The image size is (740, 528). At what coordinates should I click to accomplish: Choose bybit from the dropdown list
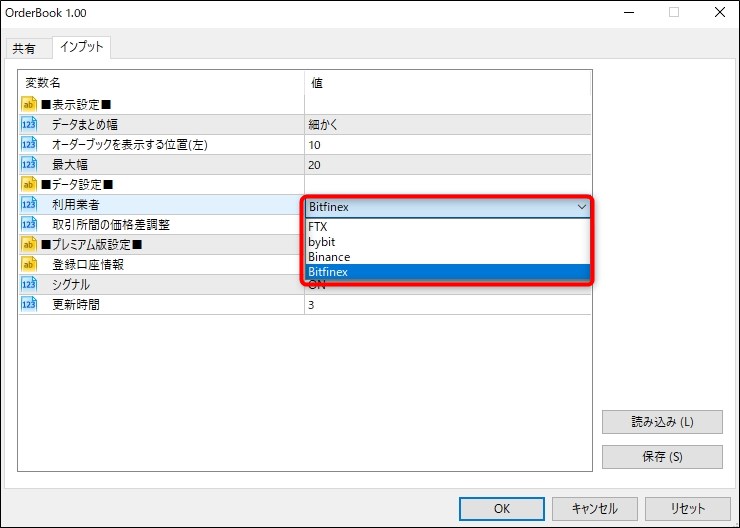tap(447, 242)
